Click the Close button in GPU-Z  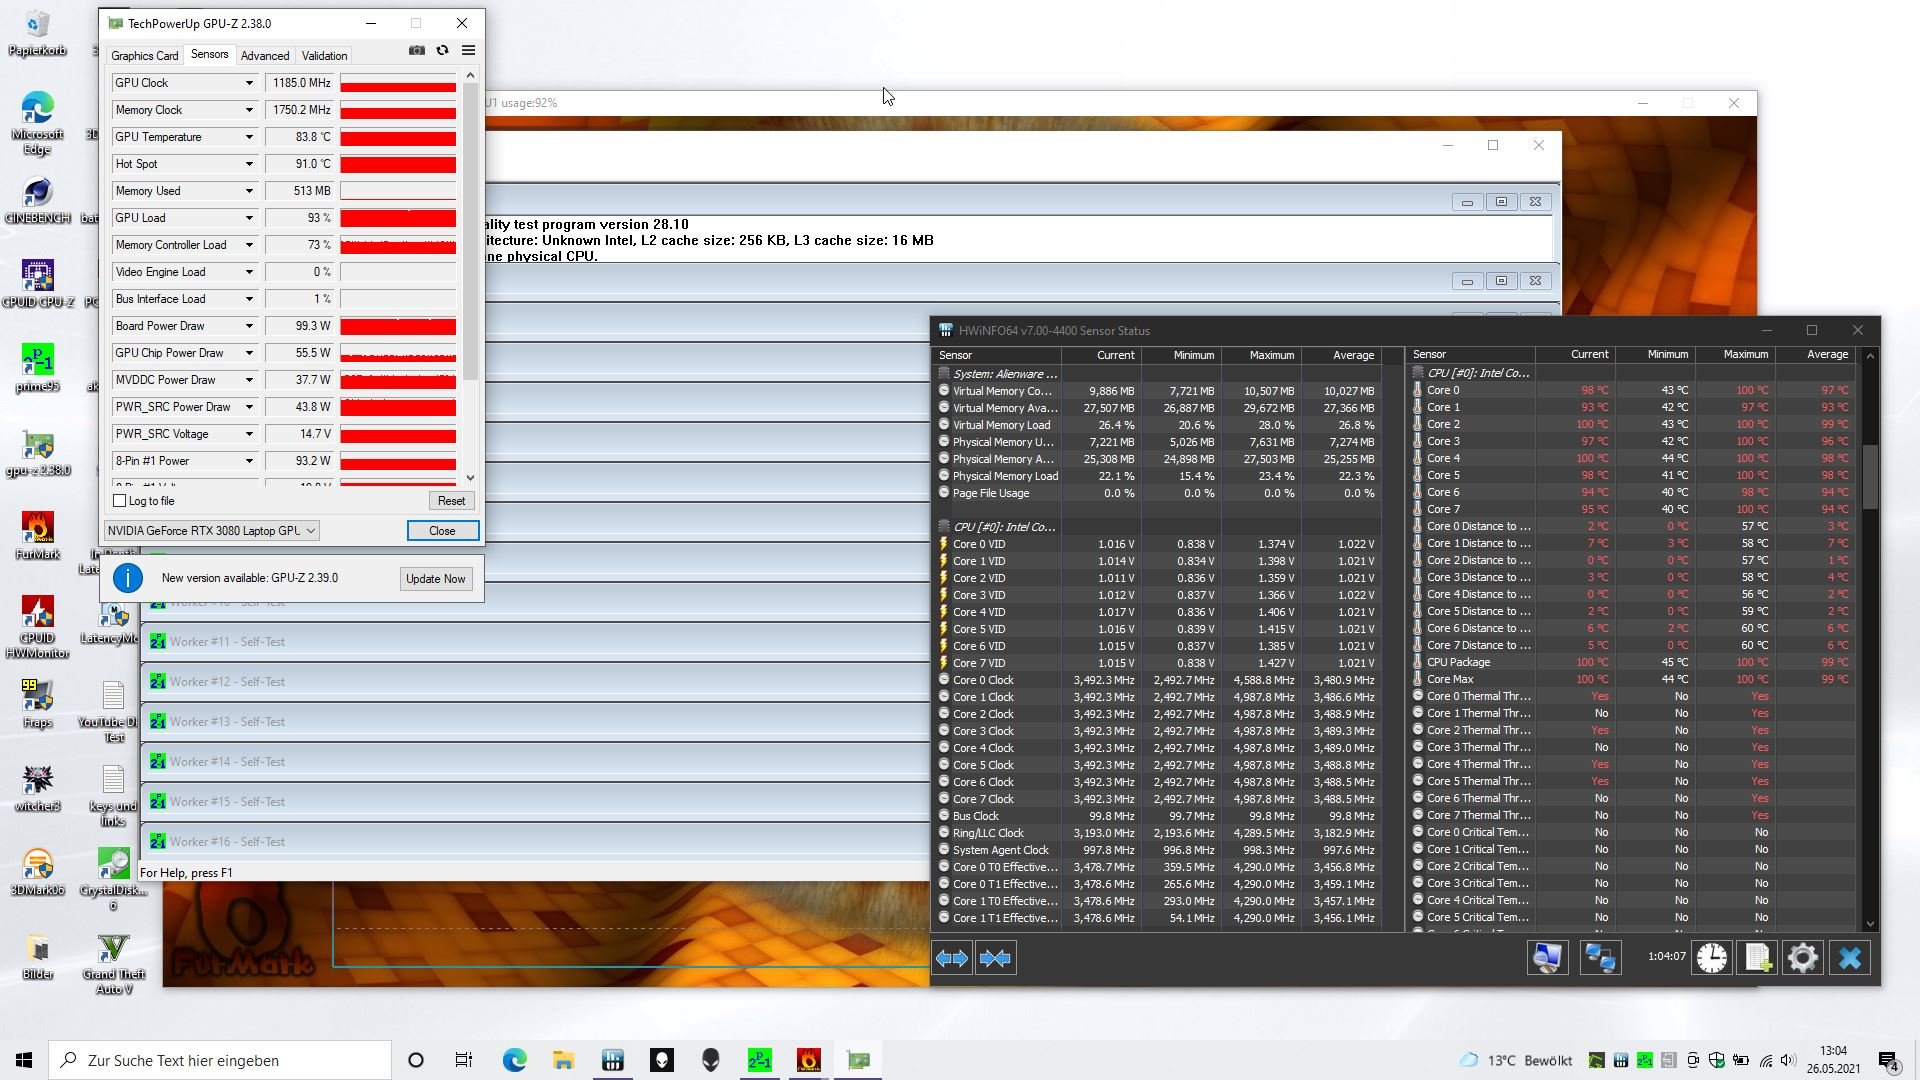pyautogui.click(x=442, y=531)
